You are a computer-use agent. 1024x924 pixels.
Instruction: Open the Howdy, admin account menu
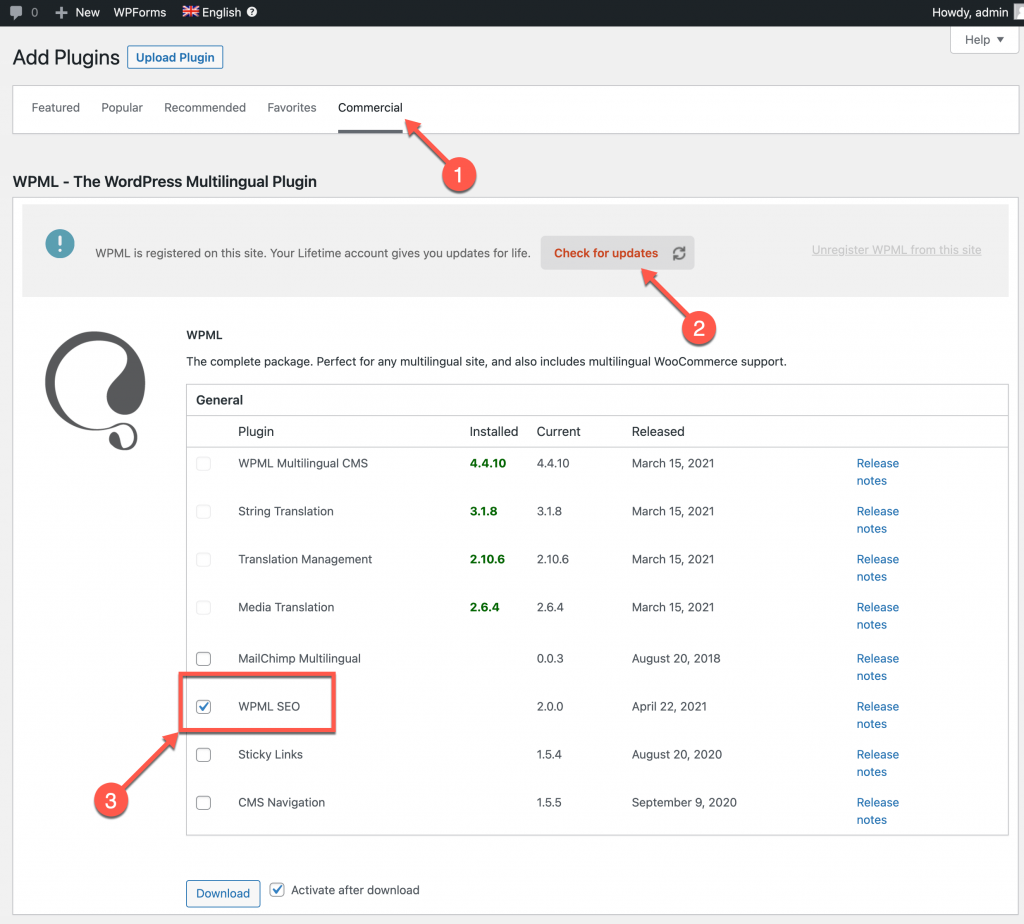tap(970, 12)
